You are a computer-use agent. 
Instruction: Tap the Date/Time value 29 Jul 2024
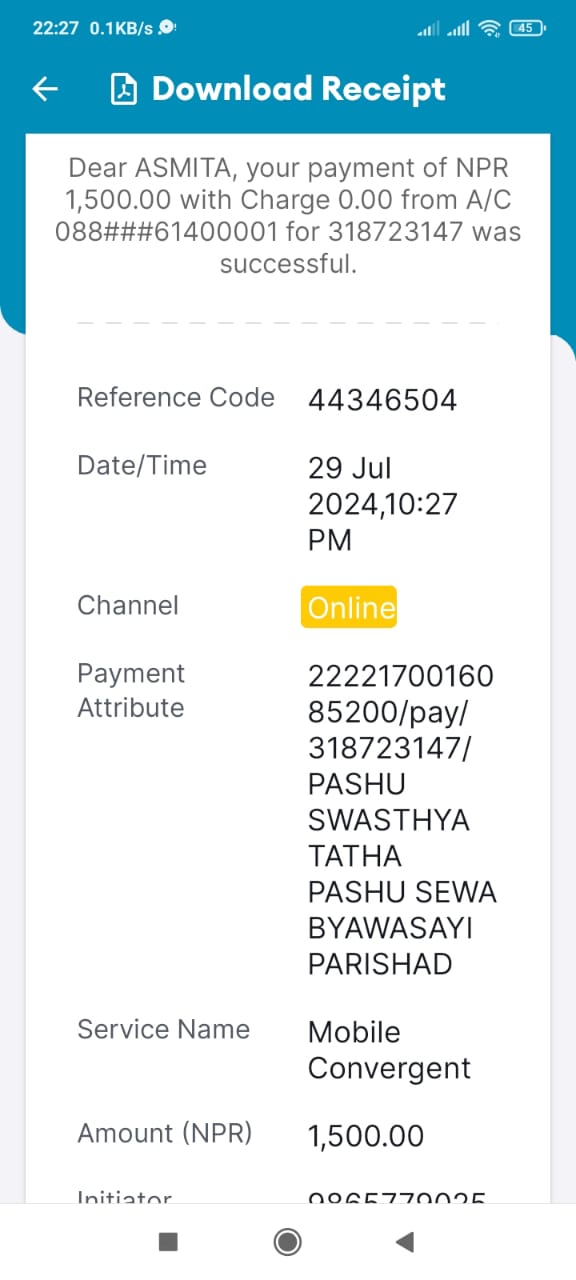pos(382,504)
